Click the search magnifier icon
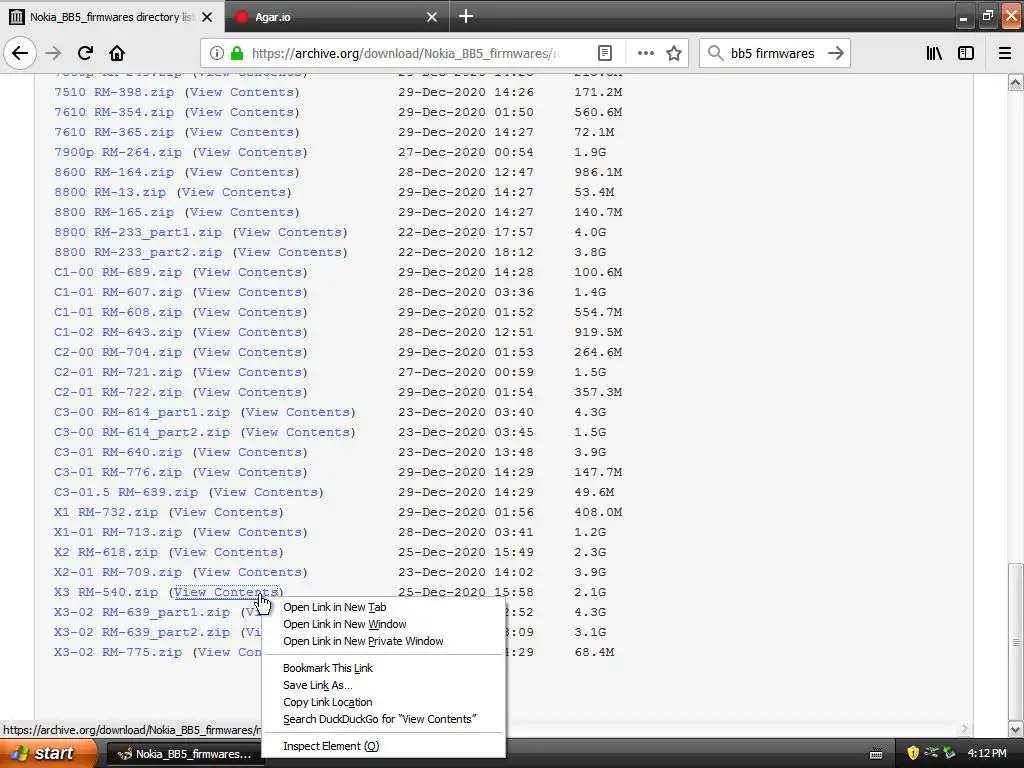Viewport: 1024px width, 768px height. tap(716, 53)
